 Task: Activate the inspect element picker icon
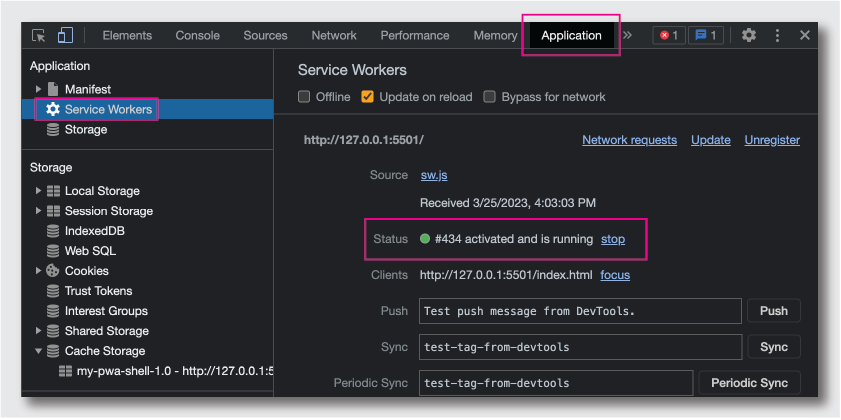[39, 35]
